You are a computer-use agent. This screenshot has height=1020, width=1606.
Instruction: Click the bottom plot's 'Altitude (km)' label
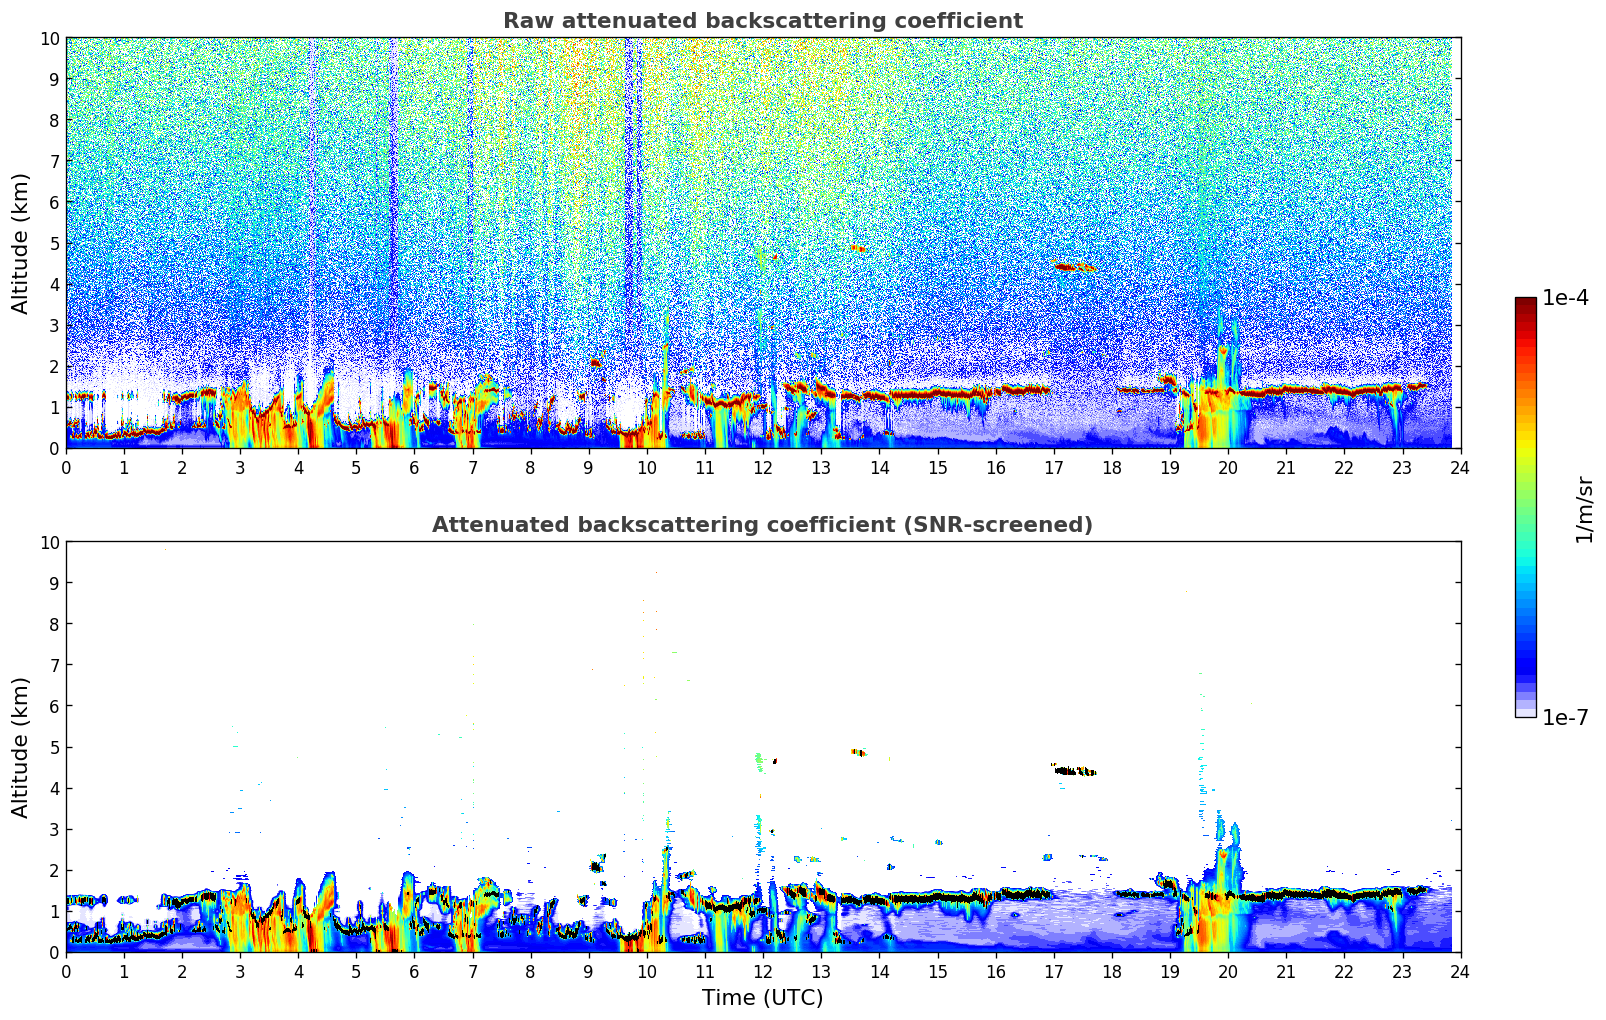[21, 747]
